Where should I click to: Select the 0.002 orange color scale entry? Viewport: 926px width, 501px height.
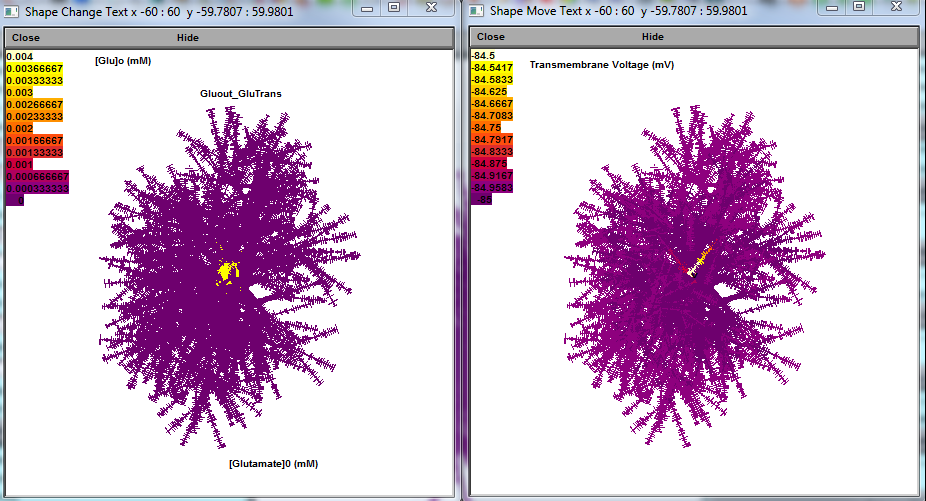20,128
